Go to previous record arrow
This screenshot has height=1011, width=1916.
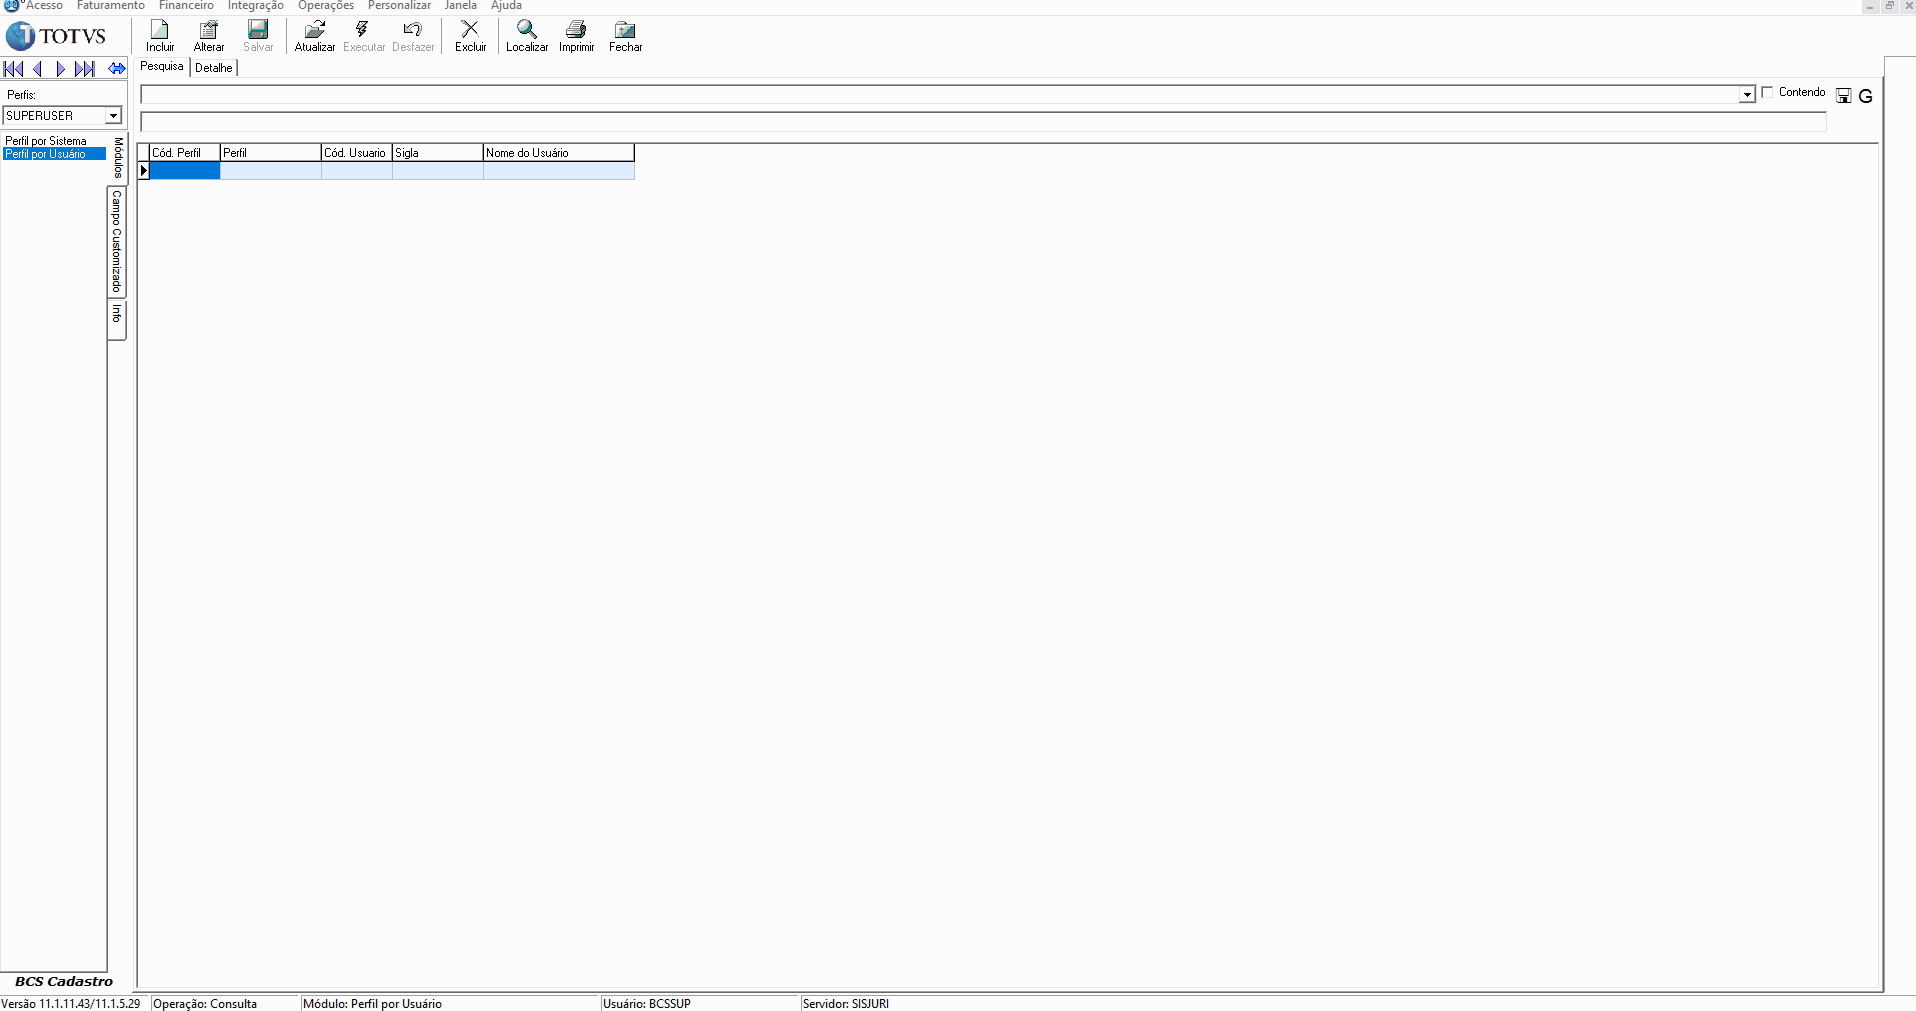38,69
